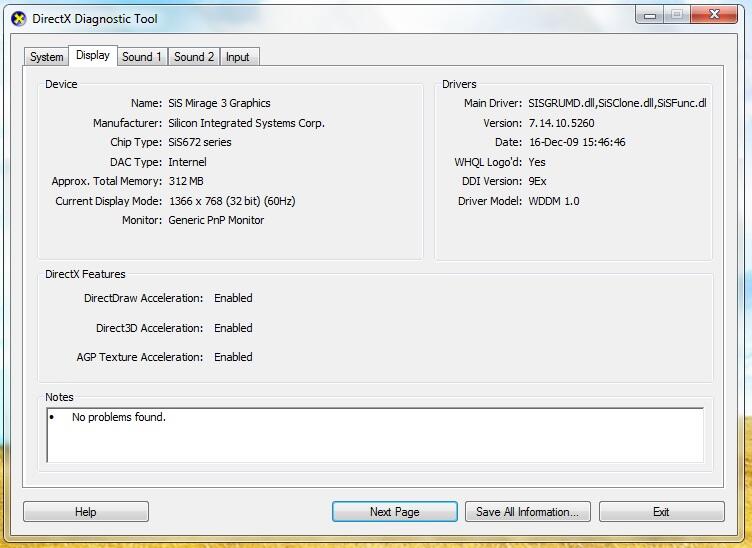The image size is (752, 548).
Task: Click the 'Chip Type:' label
Action: click(136, 142)
